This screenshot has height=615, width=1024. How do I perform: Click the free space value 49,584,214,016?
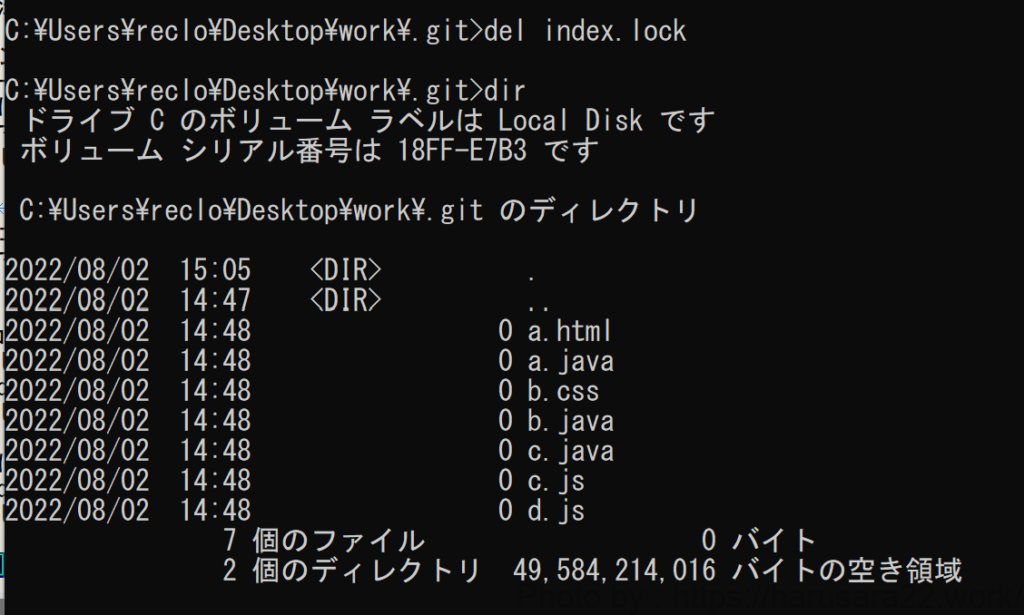pyautogui.click(x=614, y=571)
